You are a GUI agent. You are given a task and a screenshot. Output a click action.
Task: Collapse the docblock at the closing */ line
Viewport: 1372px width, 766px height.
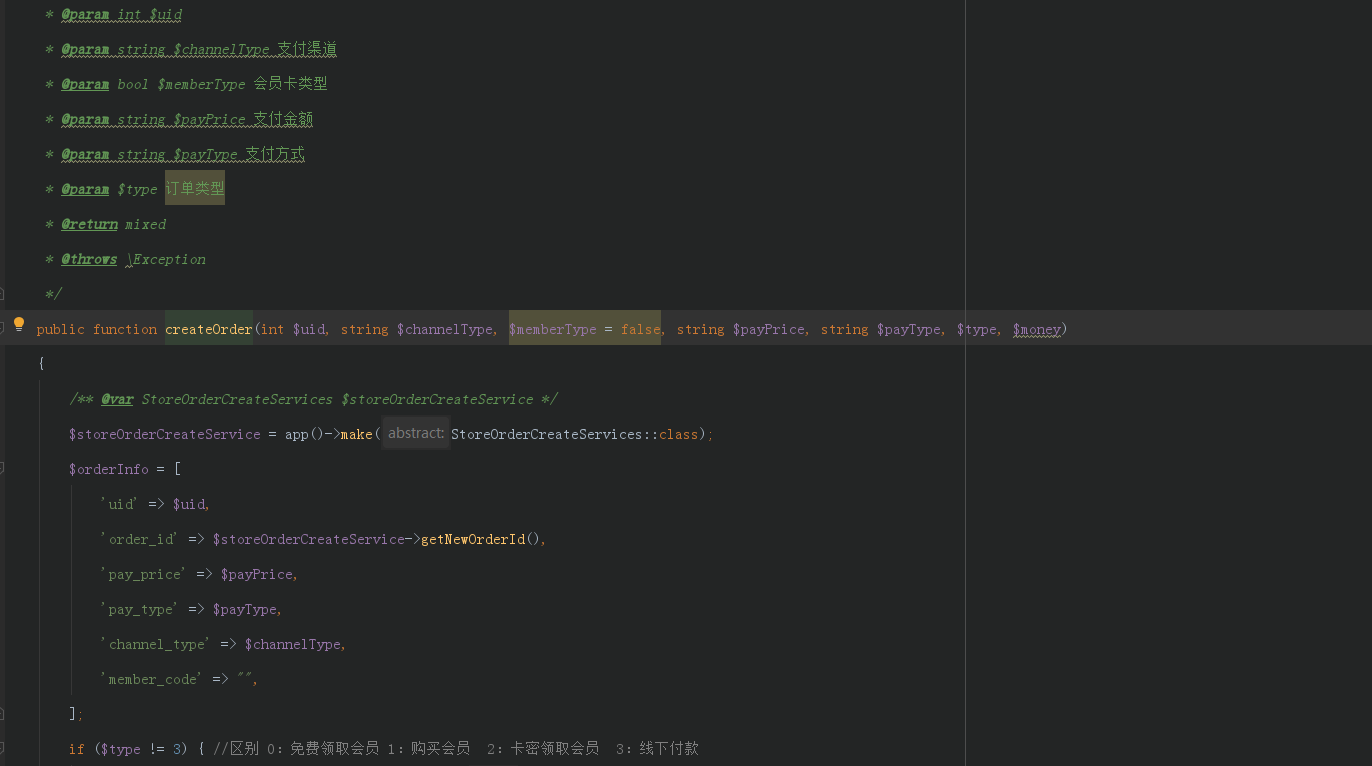[x=1, y=294]
